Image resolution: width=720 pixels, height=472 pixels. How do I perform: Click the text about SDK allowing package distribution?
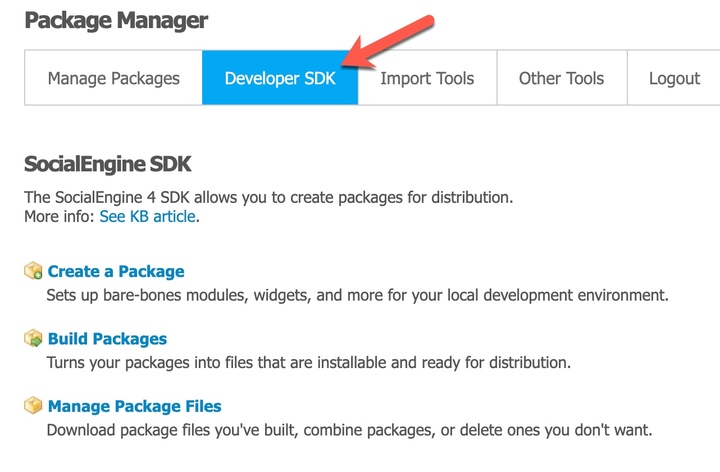pos(269,197)
